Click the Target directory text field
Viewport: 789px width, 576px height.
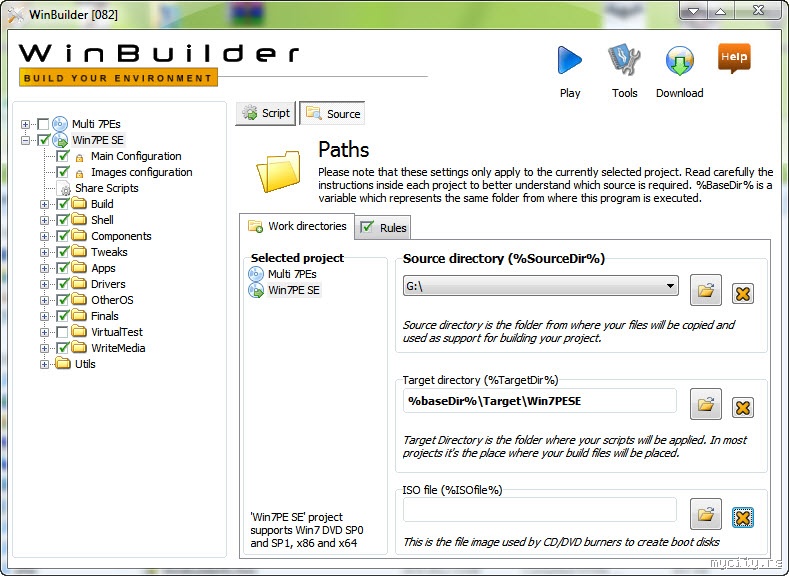tap(539, 401)
